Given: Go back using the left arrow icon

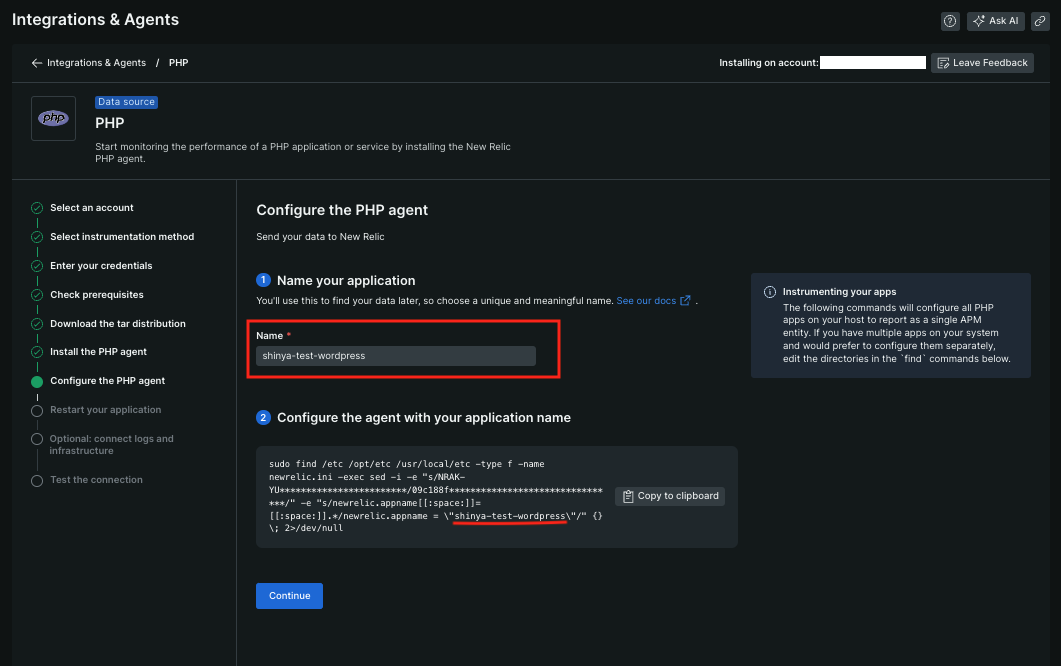Looking at the screenshot, I should [37, 63].
